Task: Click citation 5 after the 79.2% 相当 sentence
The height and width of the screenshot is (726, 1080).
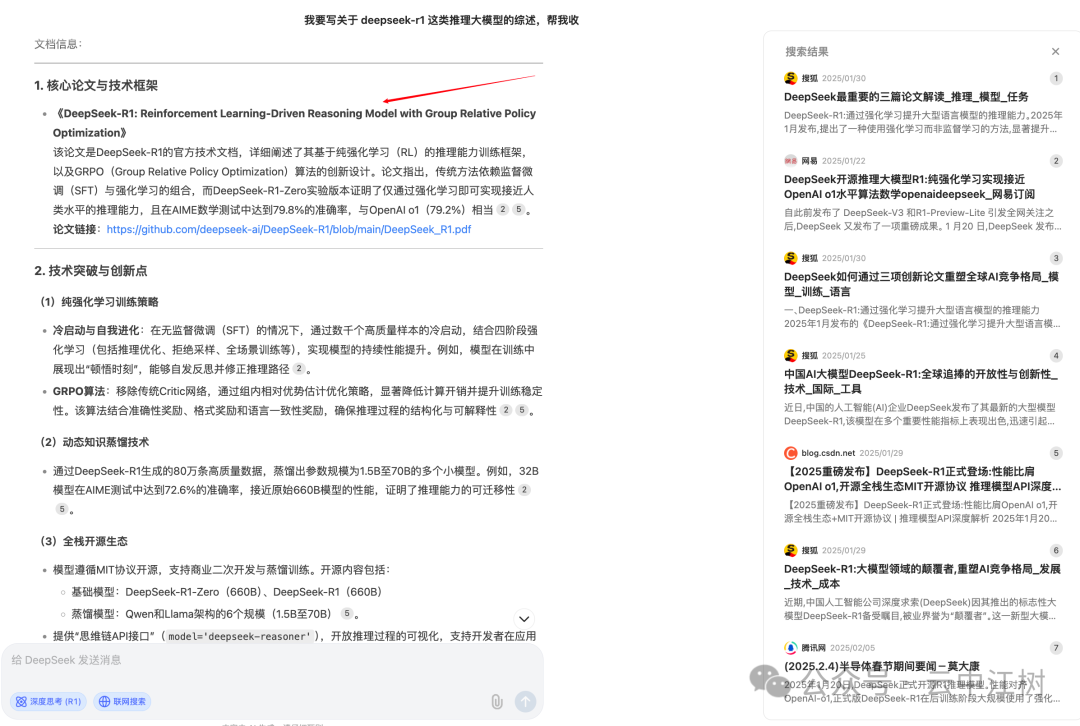Action: 519,209
